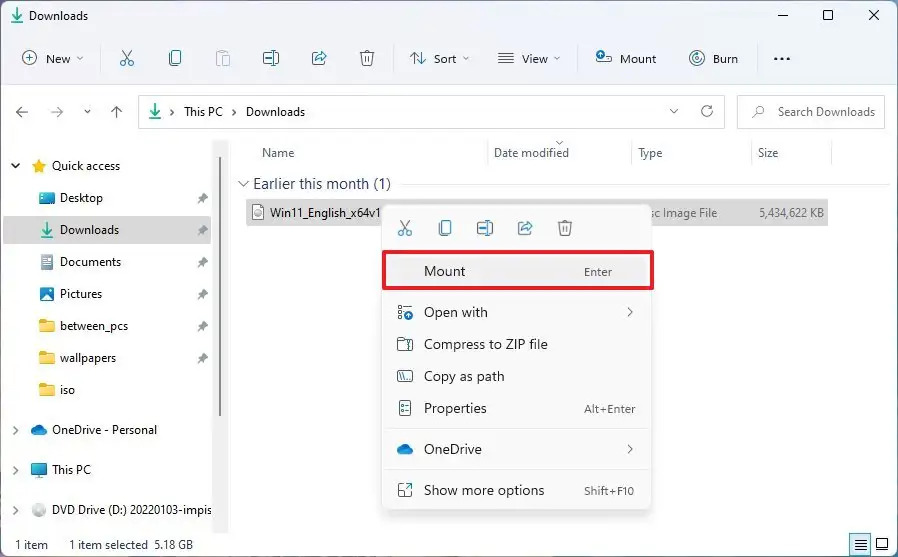This screenshot has width=898, height=557.
Task: Open the New item dropdown
Action: coord(53,58)
